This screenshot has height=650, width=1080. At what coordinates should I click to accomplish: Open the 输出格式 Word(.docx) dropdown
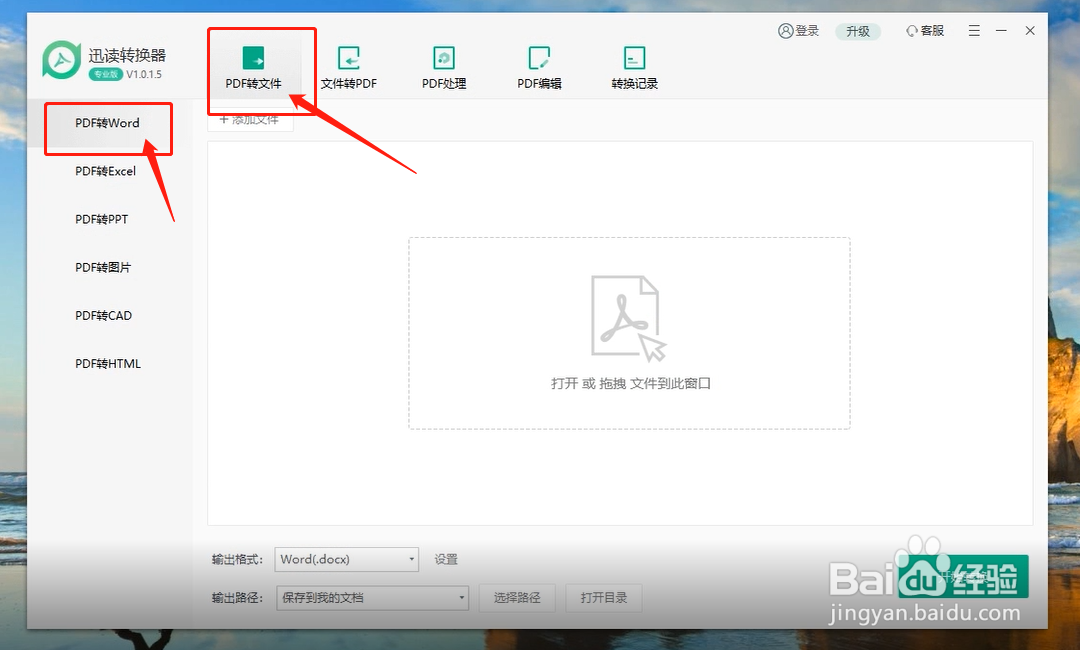point(346,559)
